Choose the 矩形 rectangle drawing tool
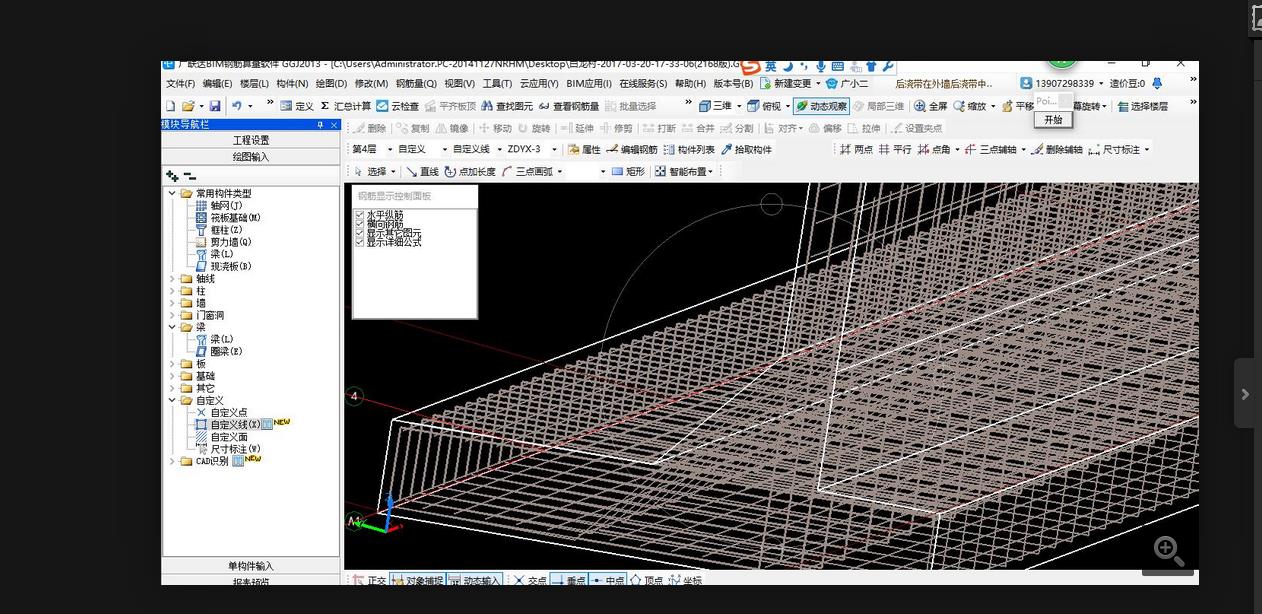Image resolution: width=1262 pixels, height=614 pixels. click(628, 172)
